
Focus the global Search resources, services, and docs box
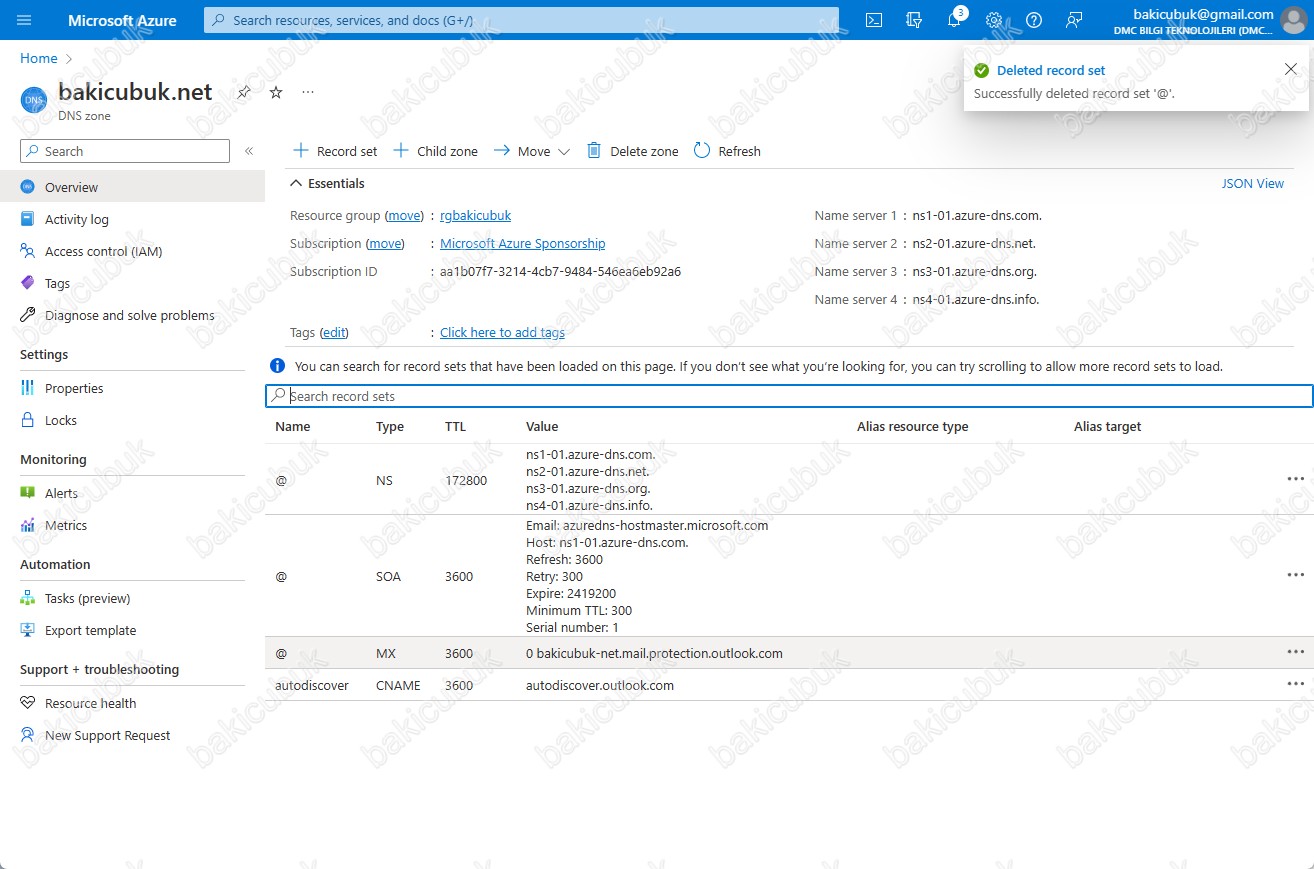pyautogui.click(x=521, y=20)
